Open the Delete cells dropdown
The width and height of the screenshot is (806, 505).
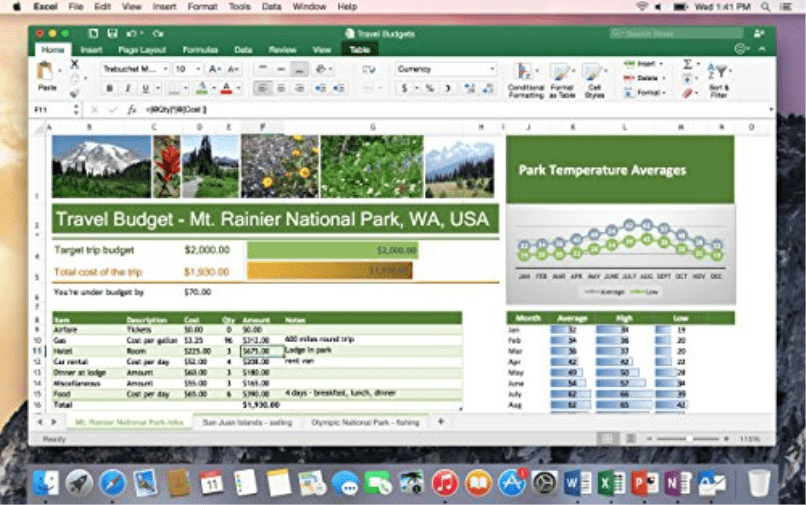tap(645, 78)
